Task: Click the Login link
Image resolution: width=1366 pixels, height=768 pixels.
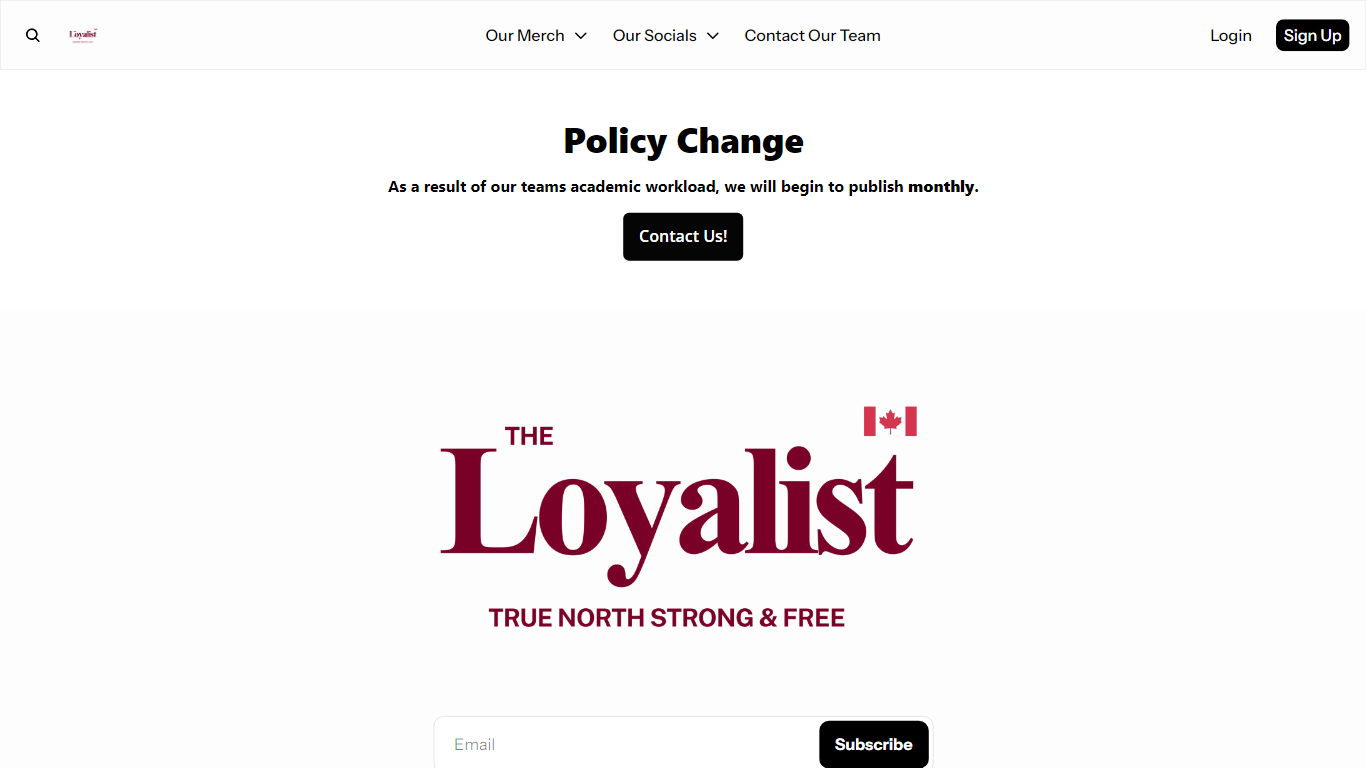Action: pos(1231,35)
